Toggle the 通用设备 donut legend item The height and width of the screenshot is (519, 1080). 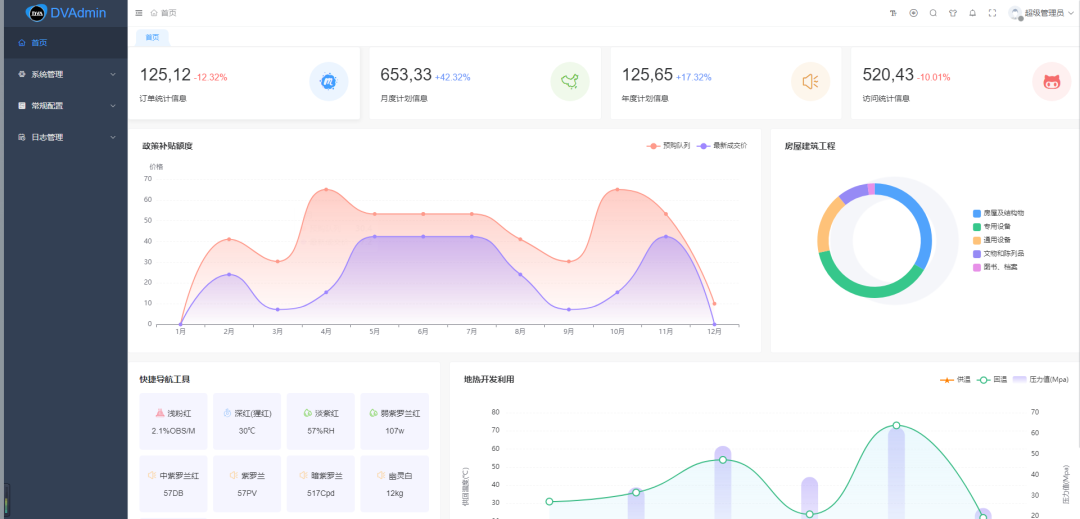click(992, 240)
